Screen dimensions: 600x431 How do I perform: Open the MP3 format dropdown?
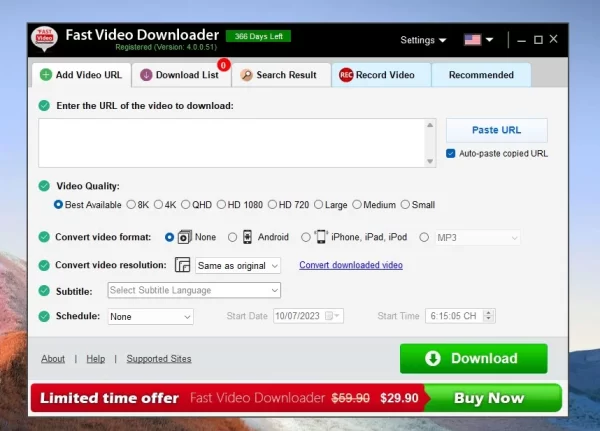478,238
